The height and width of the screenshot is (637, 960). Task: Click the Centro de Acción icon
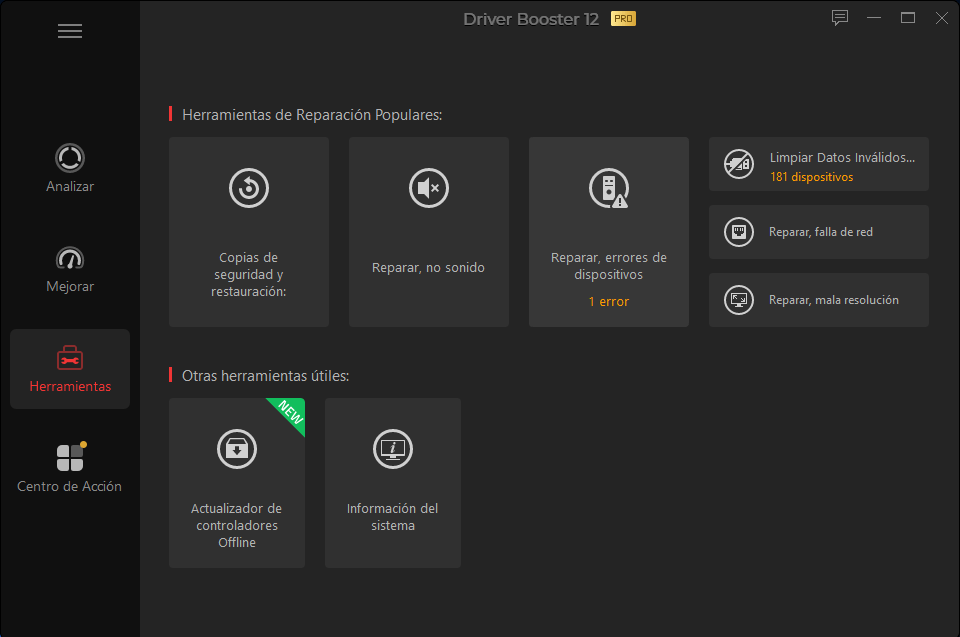(x=71, y=457)
